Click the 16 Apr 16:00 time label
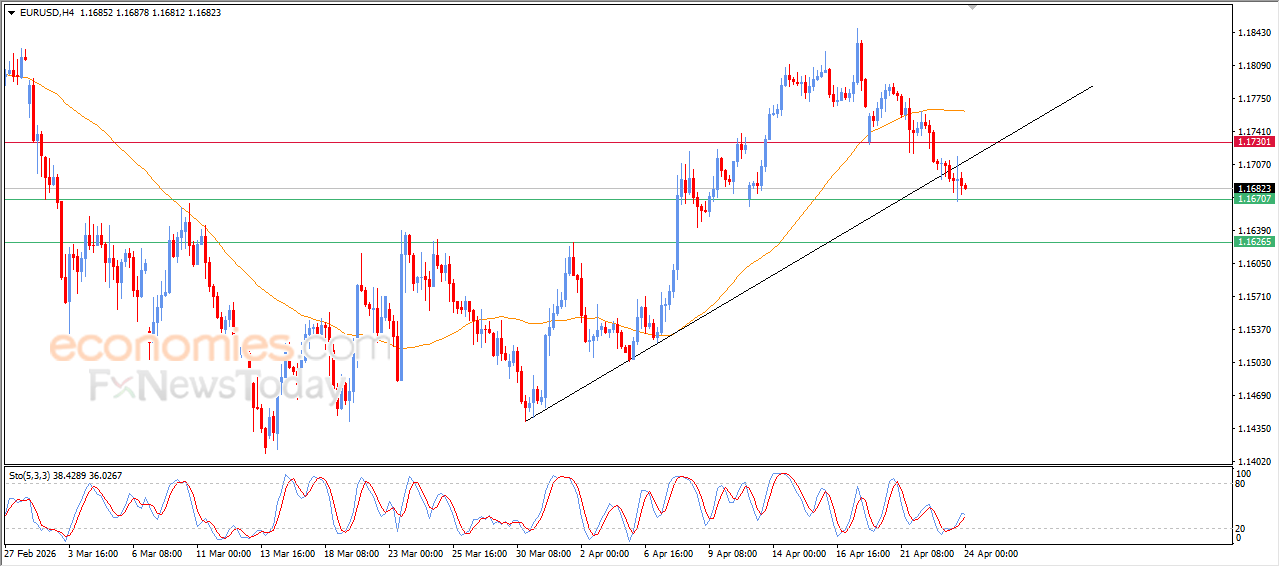The image size is (1280, 567). pyautogui.click(x=863, y=553)
